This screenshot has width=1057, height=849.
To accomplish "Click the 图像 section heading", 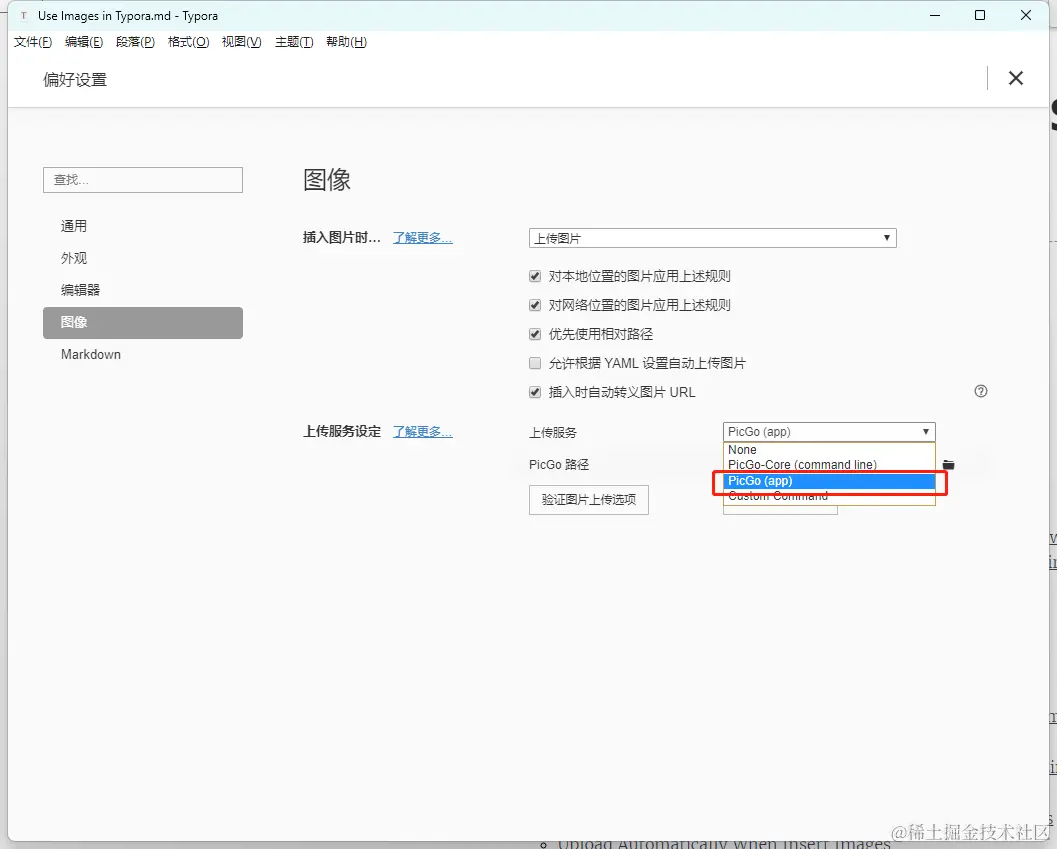I will pos(327,179).
